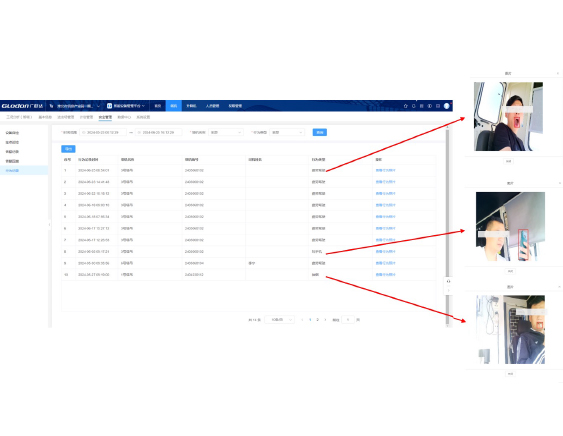The width and height of the screenshot is (563, 436).
Task: Open the 数据中心 sub-tab
Action: pos(124,117)
